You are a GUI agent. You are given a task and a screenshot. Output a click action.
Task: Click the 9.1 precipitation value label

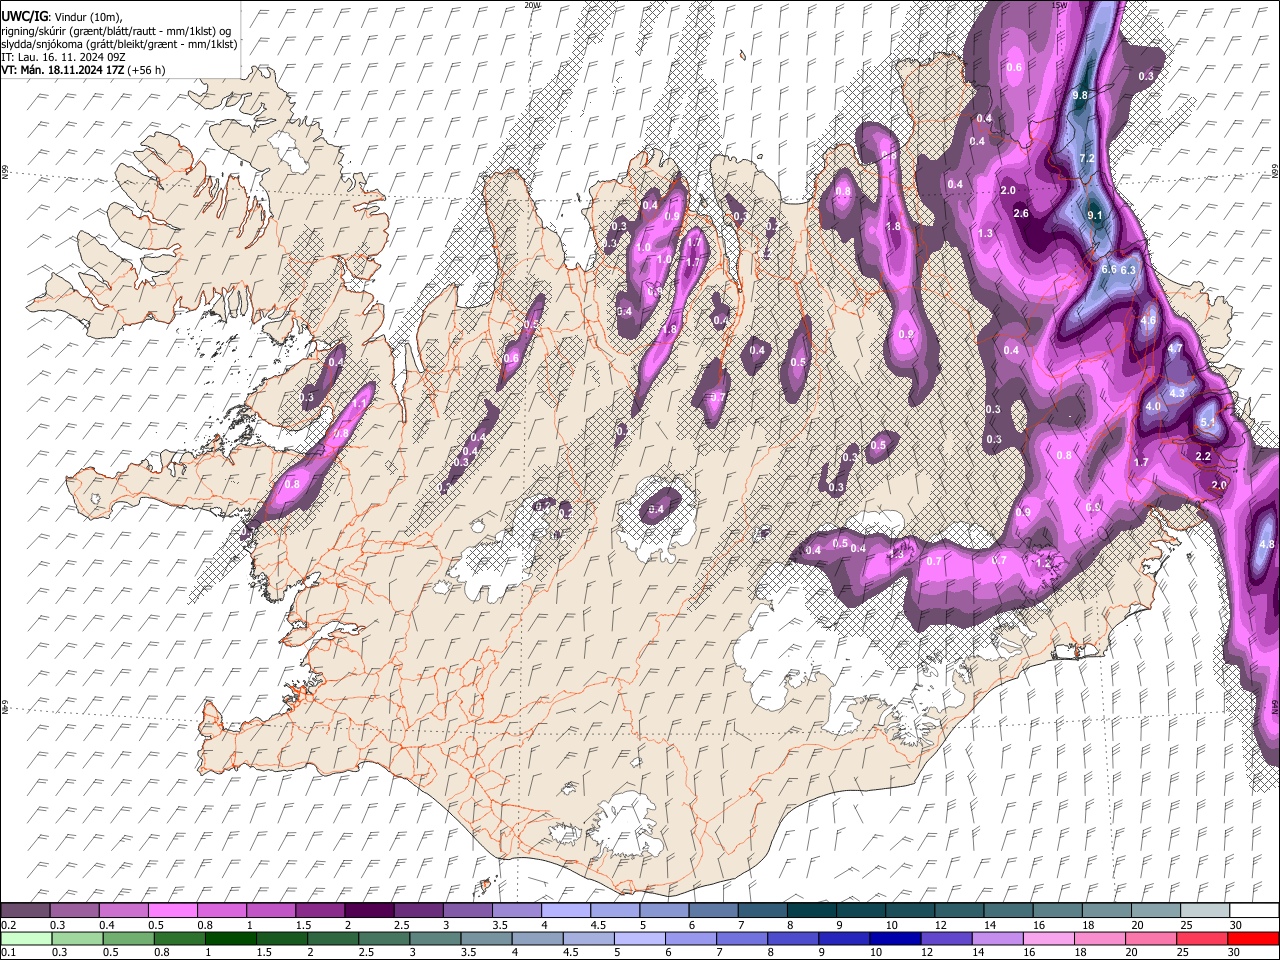tap(1095, 215)
